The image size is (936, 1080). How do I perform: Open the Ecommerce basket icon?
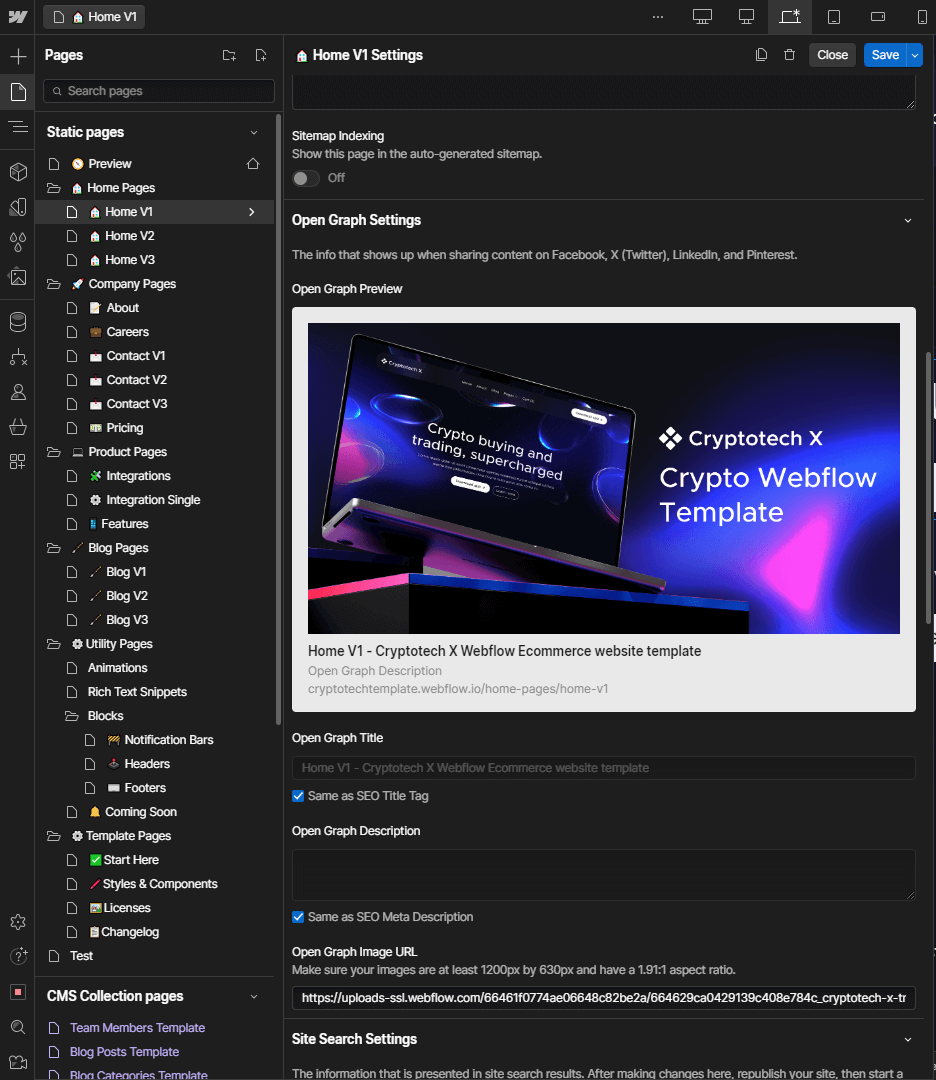click(18, 427)
